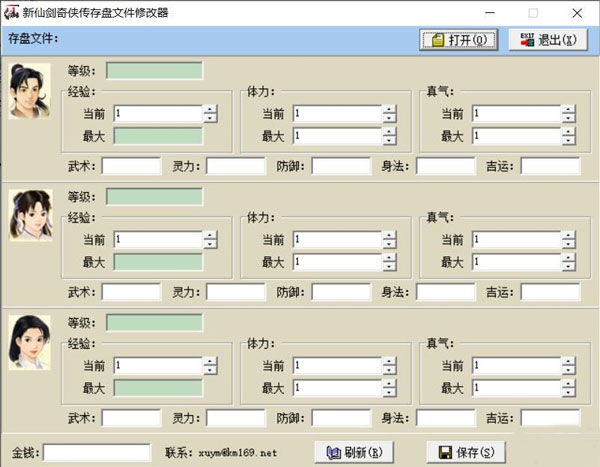
Task: Increase third character's current 真气 with up arrow
Action: click(x=568, y=361)
